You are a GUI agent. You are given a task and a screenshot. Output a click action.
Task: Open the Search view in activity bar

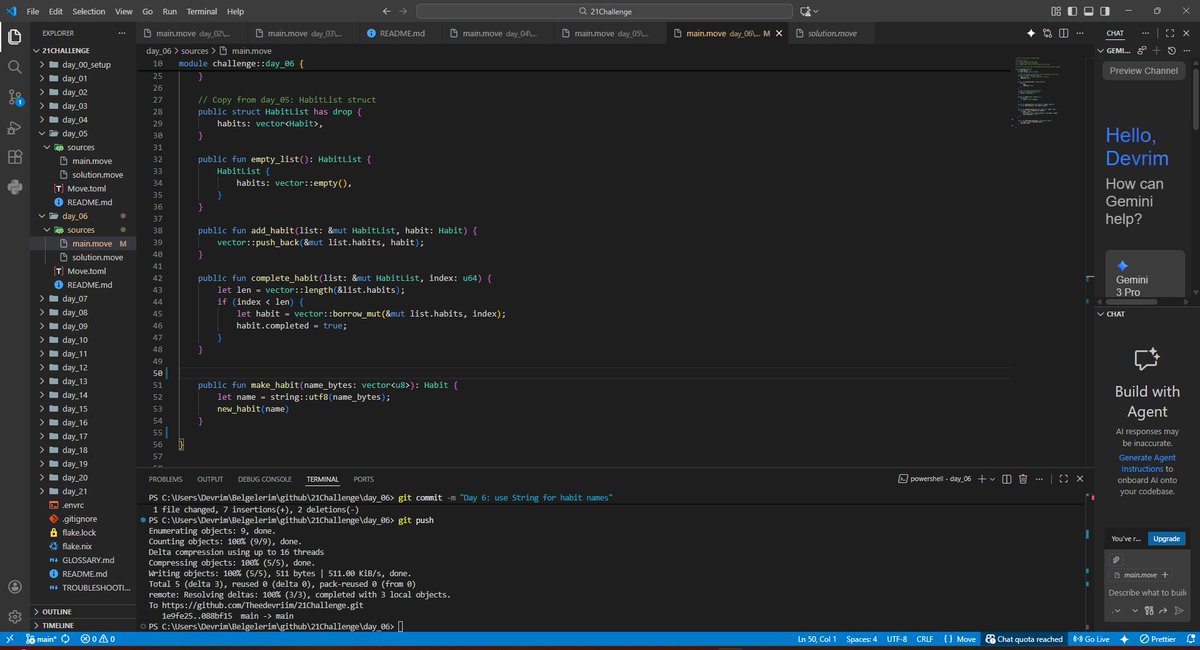(x=15, y=67)
